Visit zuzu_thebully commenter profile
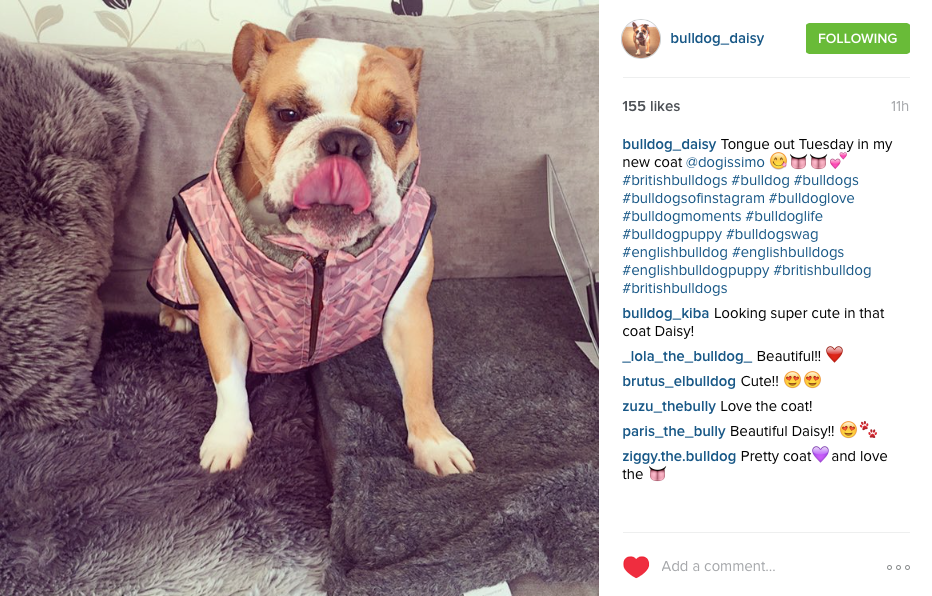Screen dimensions: 932x596 pyautogui.click(x=669, y=406)
